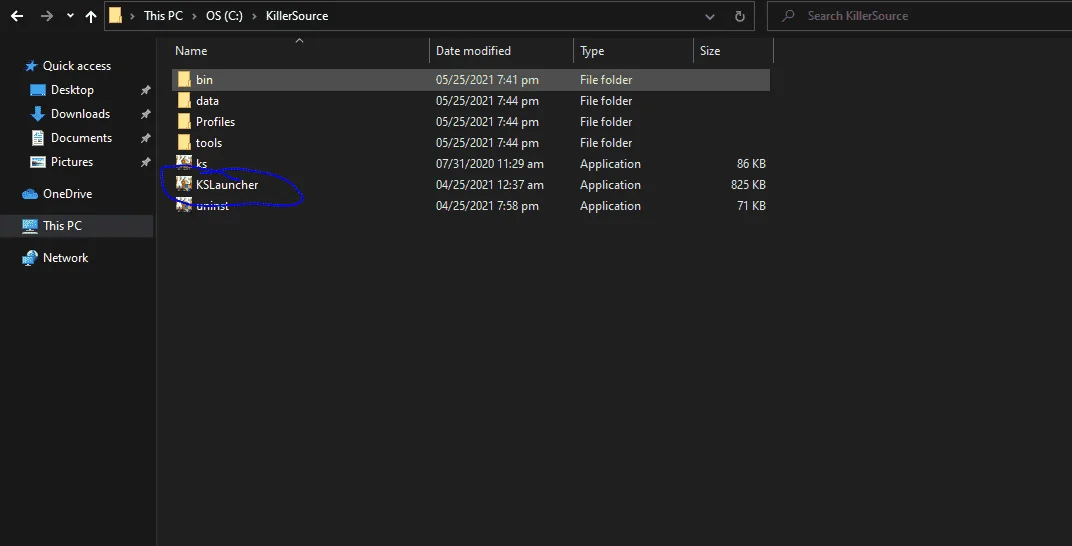
Task: Click Quick access in the navigation pane
Action: [x=77, y=66]
